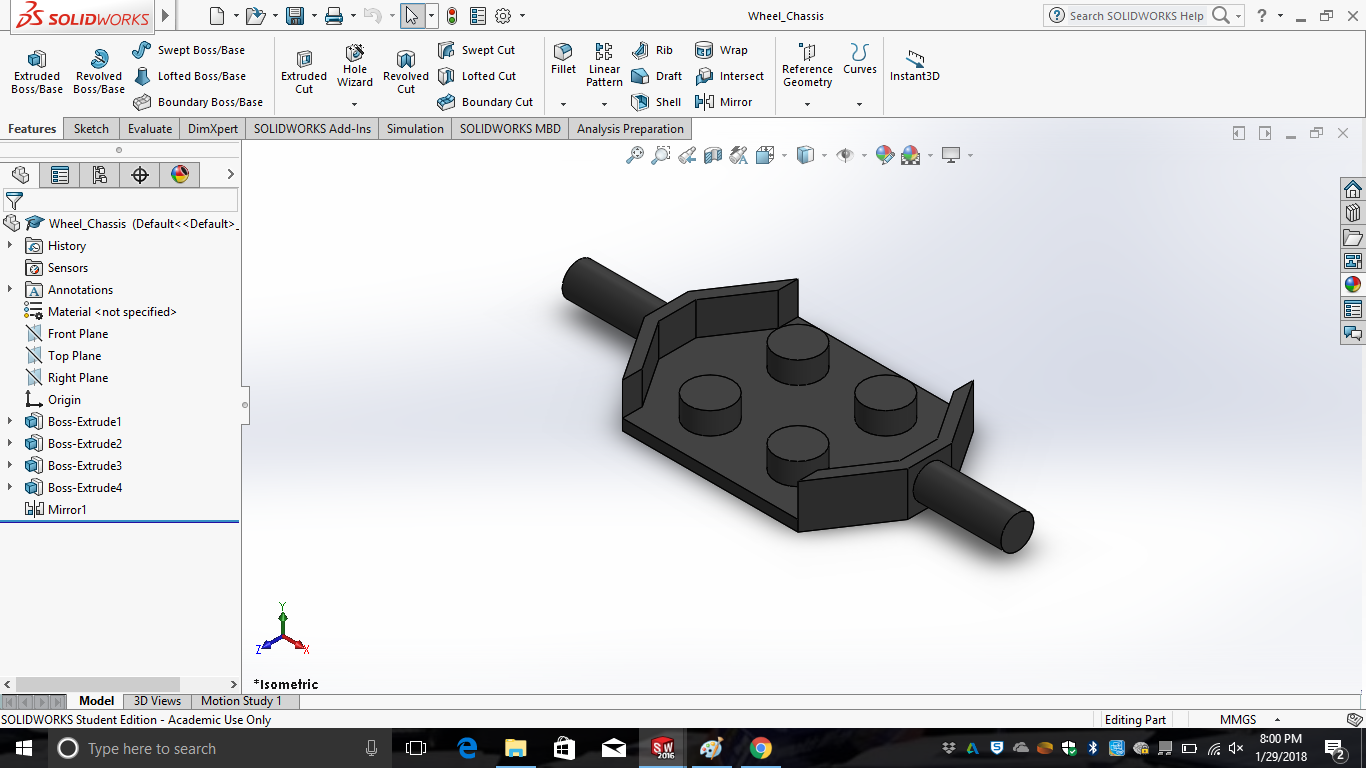Click Swept Boss/Base feature
1366x768 pixels.
(x=188, y=50)
